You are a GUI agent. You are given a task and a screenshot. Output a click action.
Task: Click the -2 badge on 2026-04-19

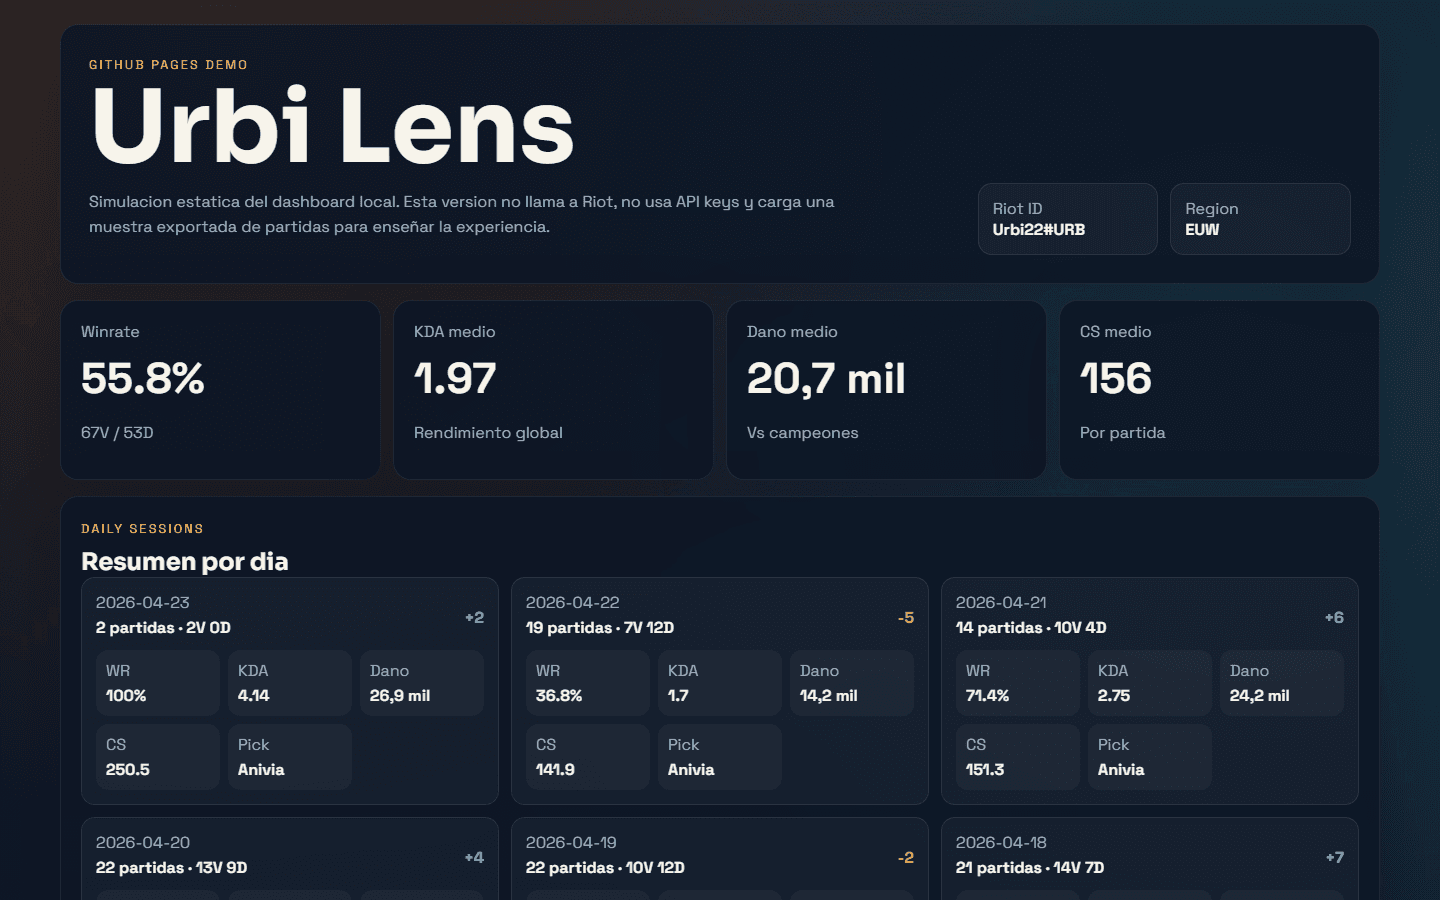pyautogui.click(x=906, y=858)
